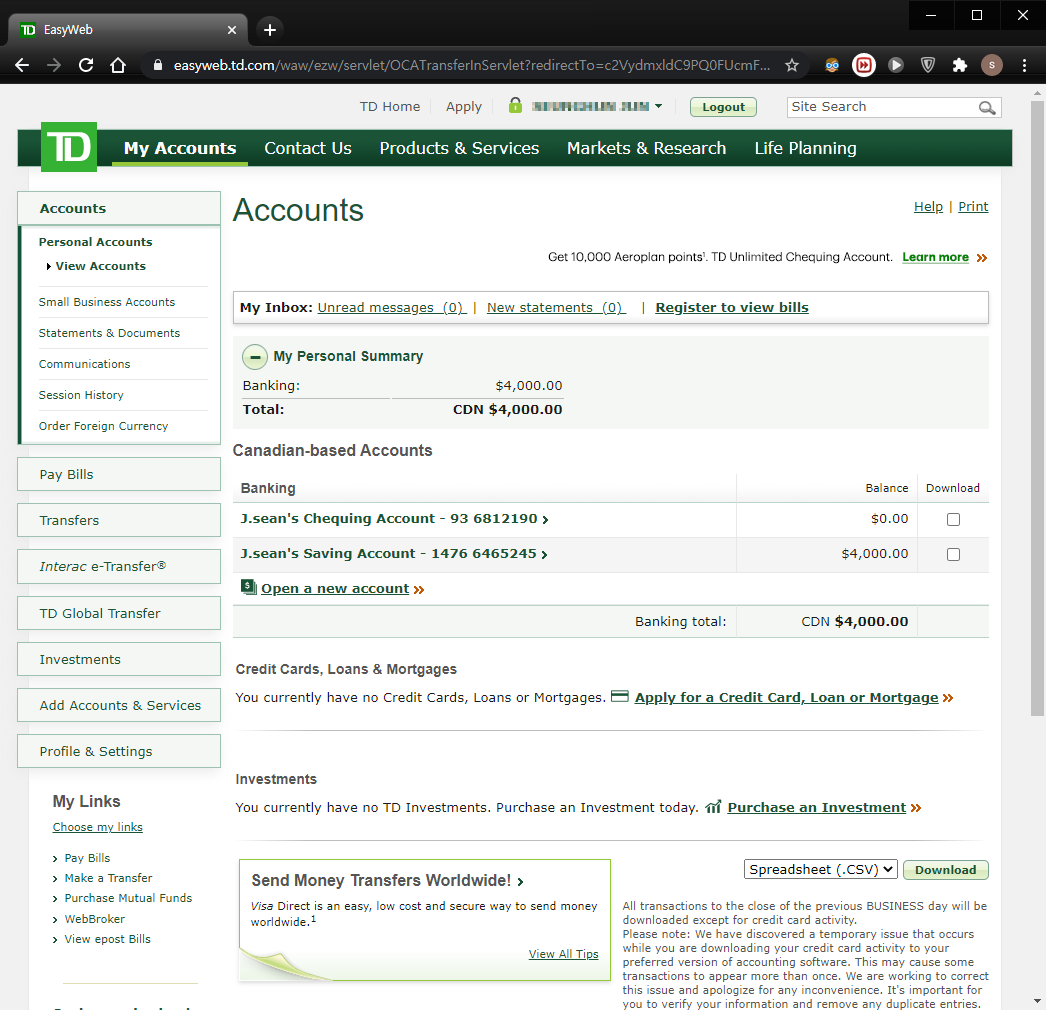Click Apply top link
Screen dimensions: 1046x1010
tap(464, 107)
